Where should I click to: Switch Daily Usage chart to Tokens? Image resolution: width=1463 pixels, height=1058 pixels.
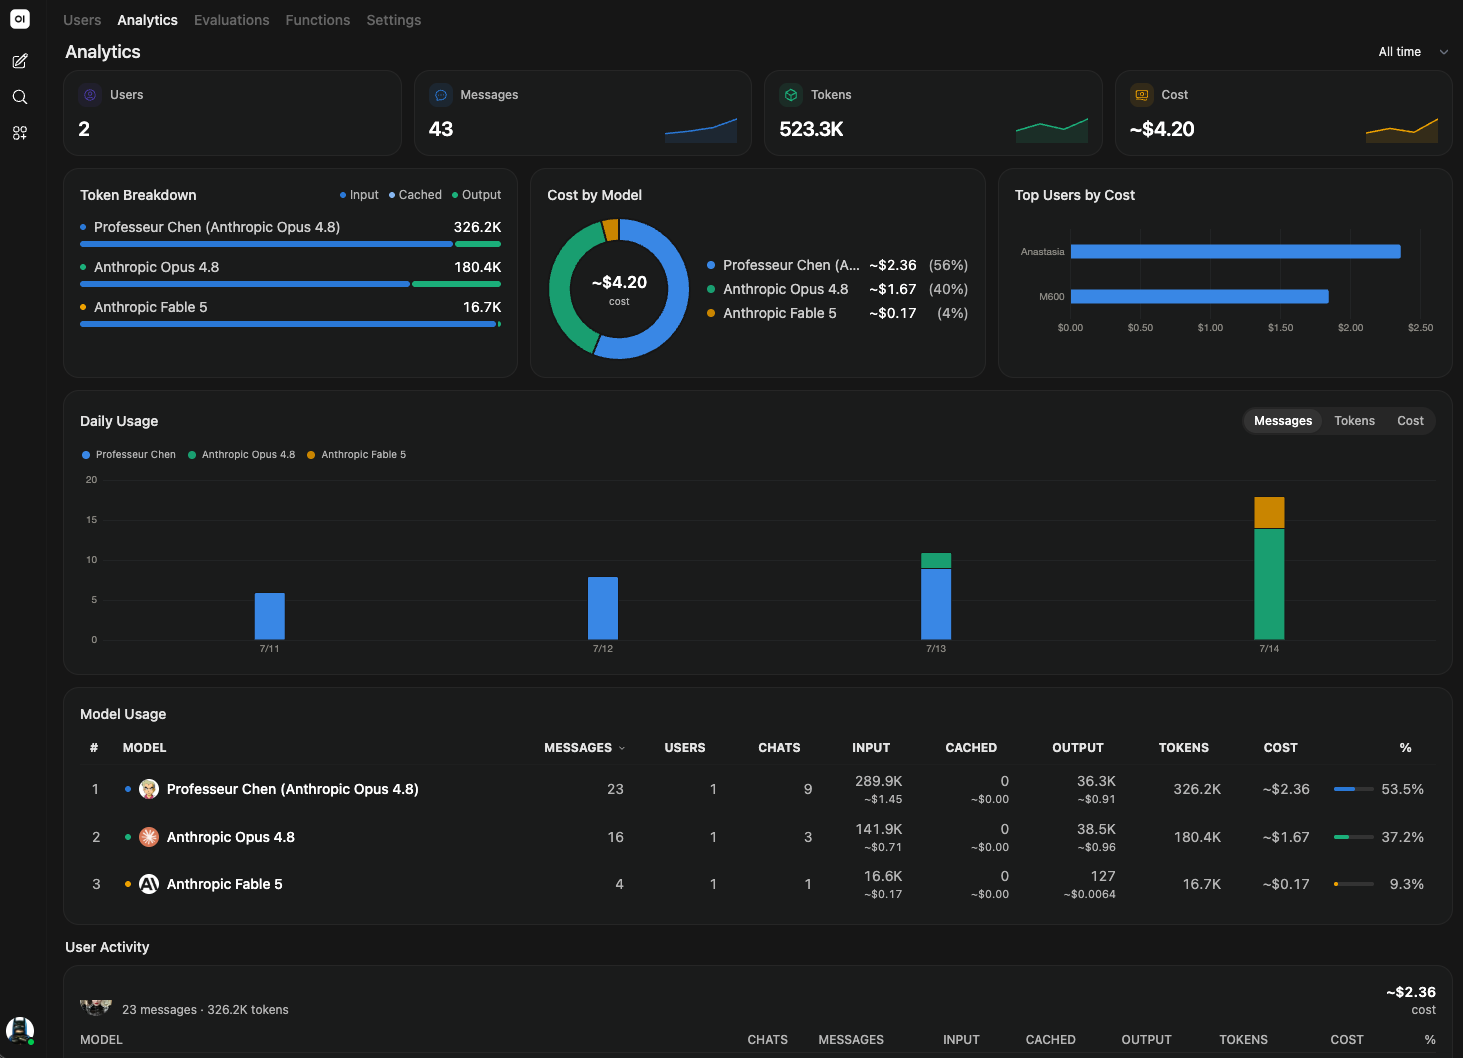coord(1354,421)
